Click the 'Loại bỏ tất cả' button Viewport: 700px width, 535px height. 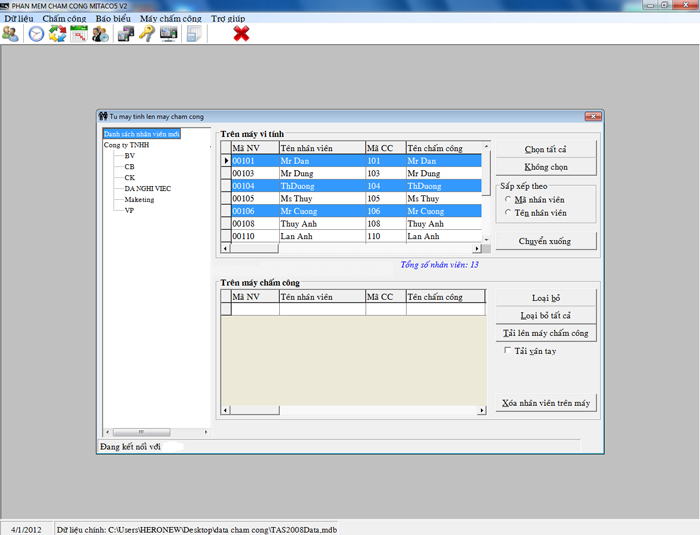(x=546, y=315)
